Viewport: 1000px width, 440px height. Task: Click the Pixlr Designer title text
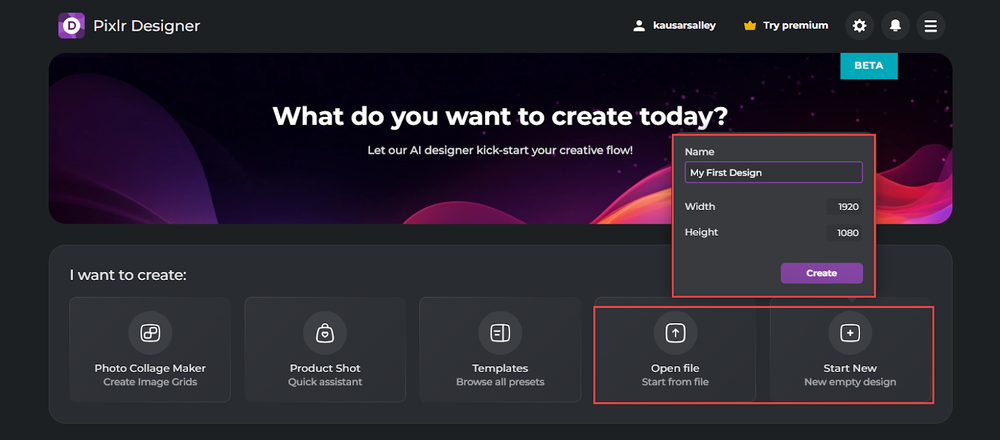(x=147, y=26)
